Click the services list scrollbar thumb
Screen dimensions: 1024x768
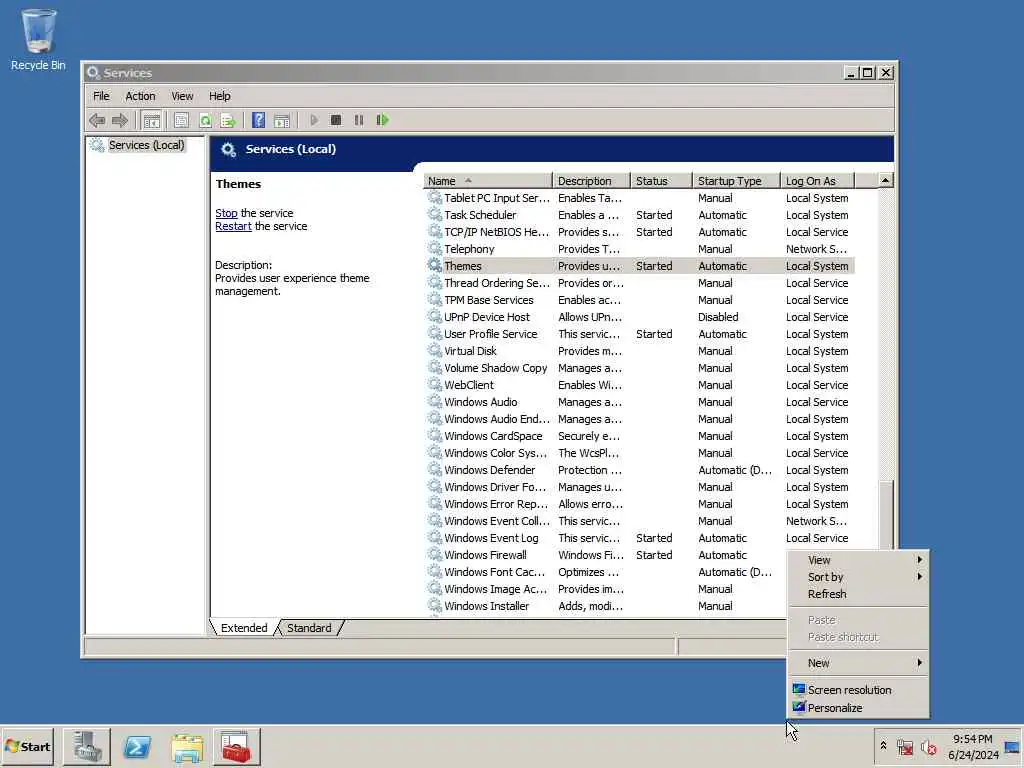pyautogui.click(x=886, y=515)
